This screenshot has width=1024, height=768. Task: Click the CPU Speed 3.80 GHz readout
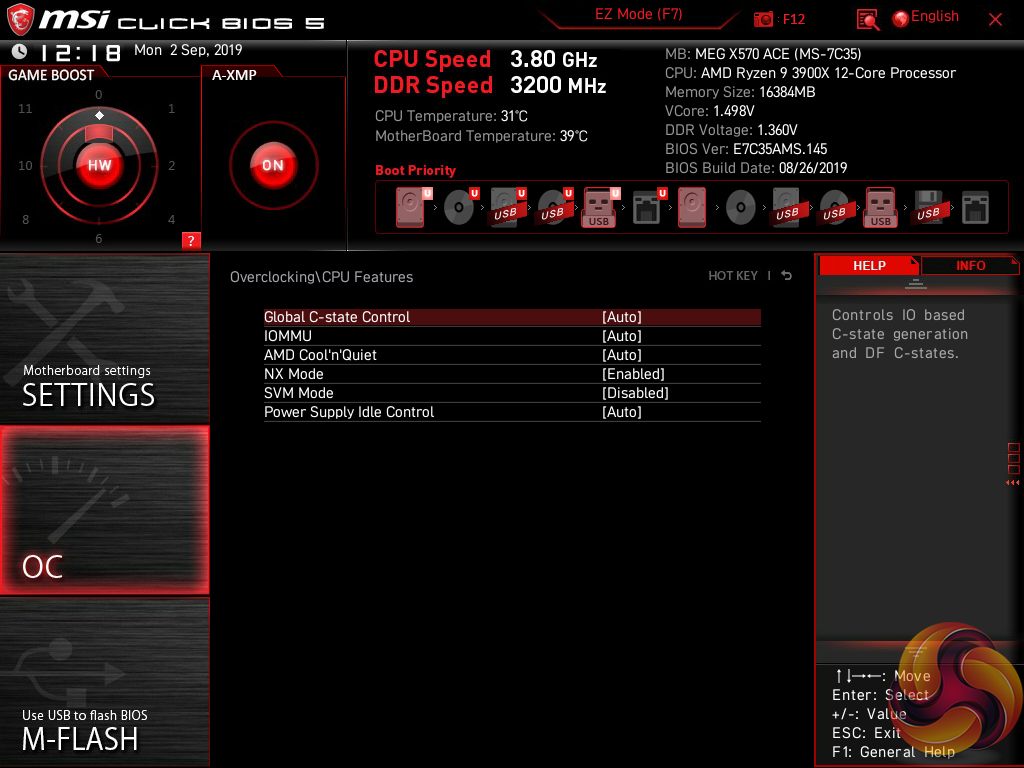pyautogui.click(x=485, y=59)
